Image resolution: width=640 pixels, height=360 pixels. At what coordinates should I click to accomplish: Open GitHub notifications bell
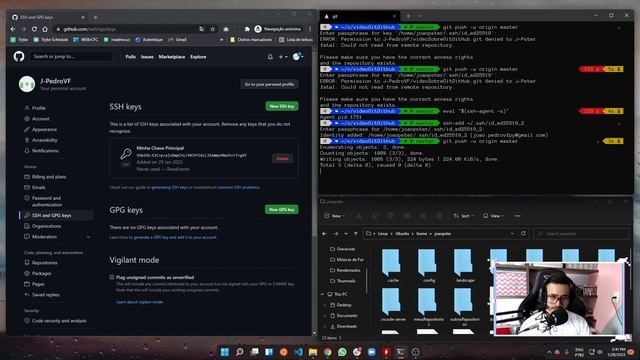[x=270, y=57]
